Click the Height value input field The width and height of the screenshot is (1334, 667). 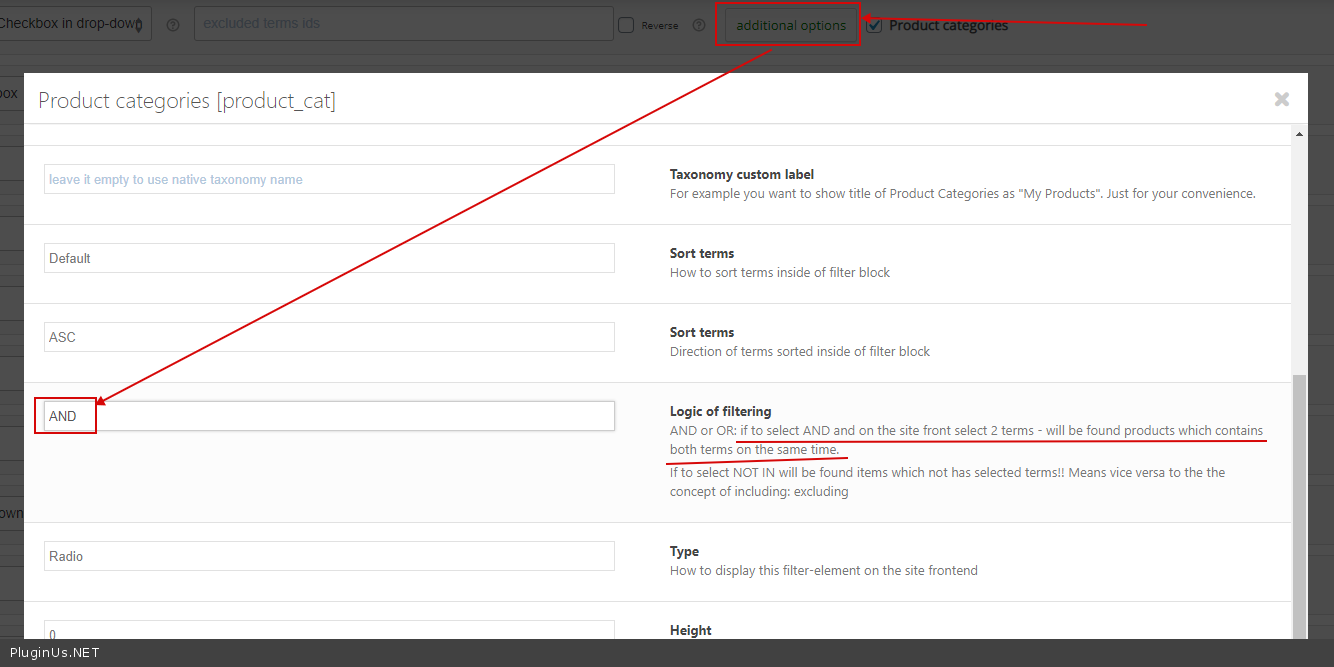[329, 631]
